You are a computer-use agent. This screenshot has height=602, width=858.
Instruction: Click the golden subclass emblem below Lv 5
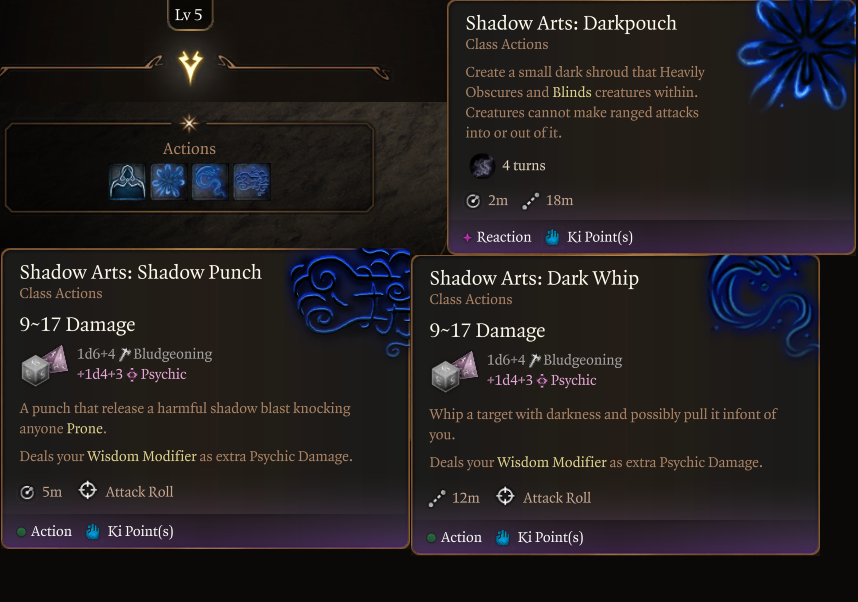pos(190,67)
